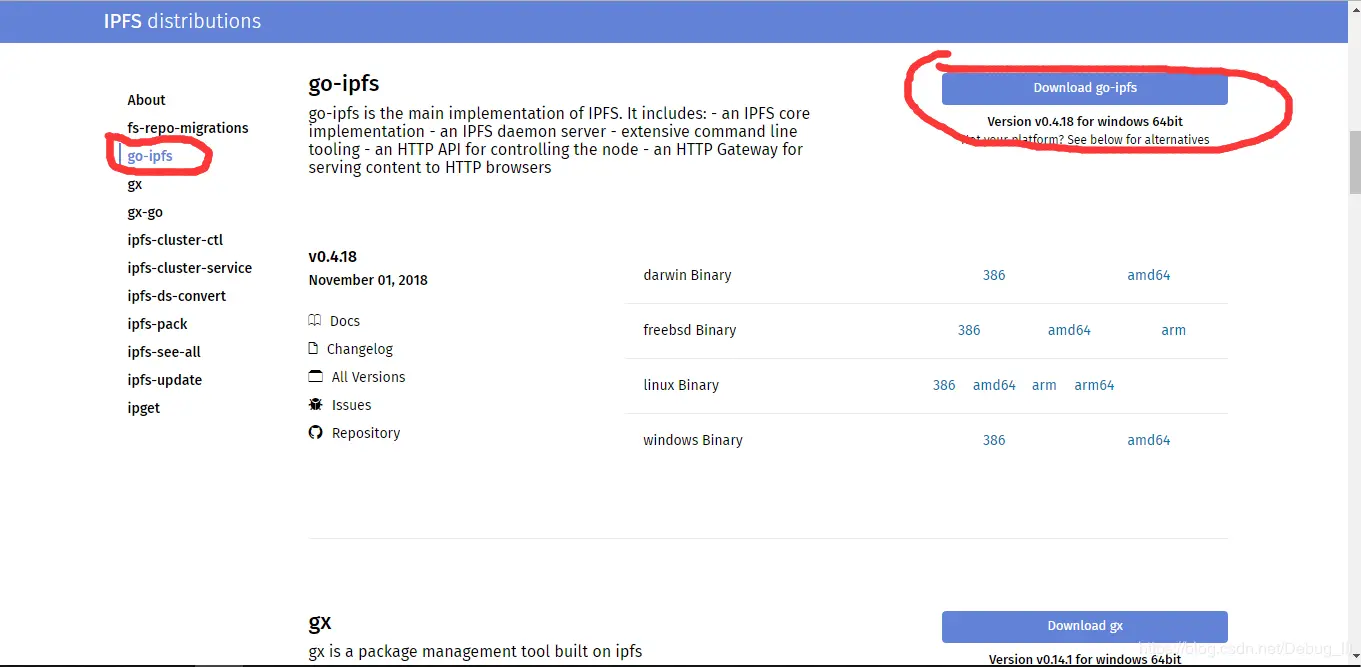Open the Docs link

(345, 321)
